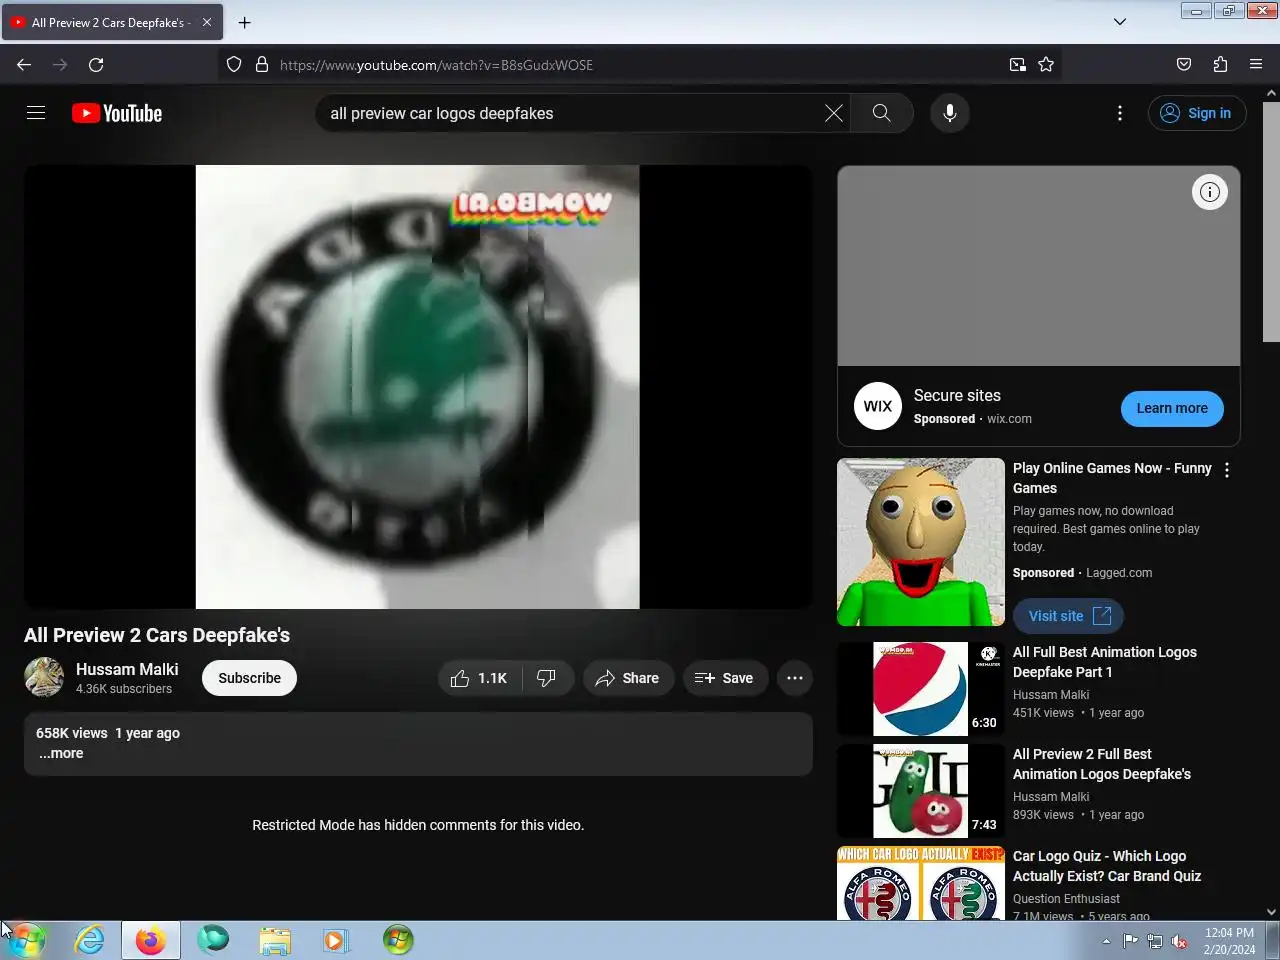This screenshot has width=1280, height=960.
Task: Open VeggieTales thumbnail video 7:43
Action: click(921, 791)
